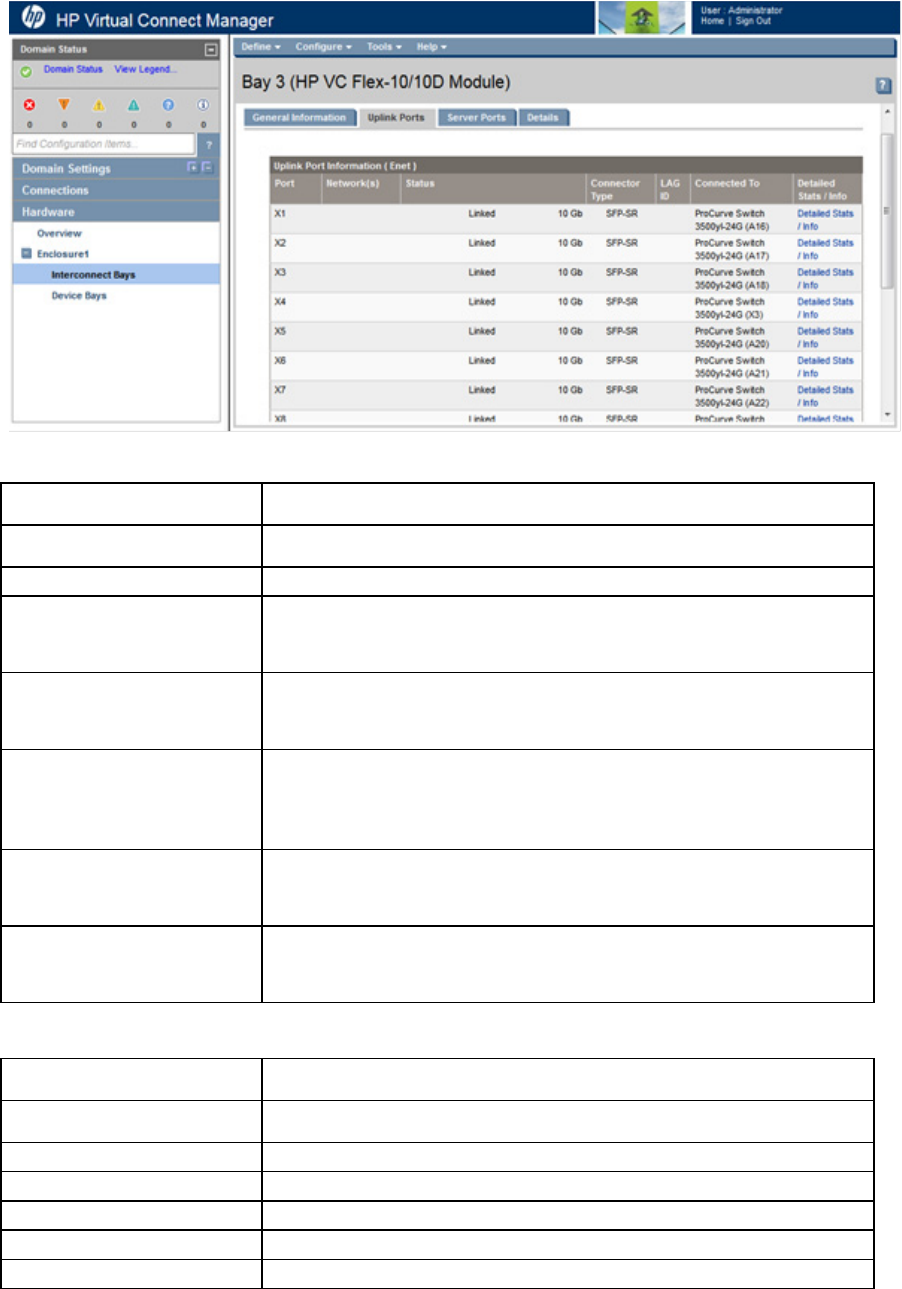Click the orange major alert triangle icon
The height and width of the screenshot is (1289, 902).
pos(65,104)
